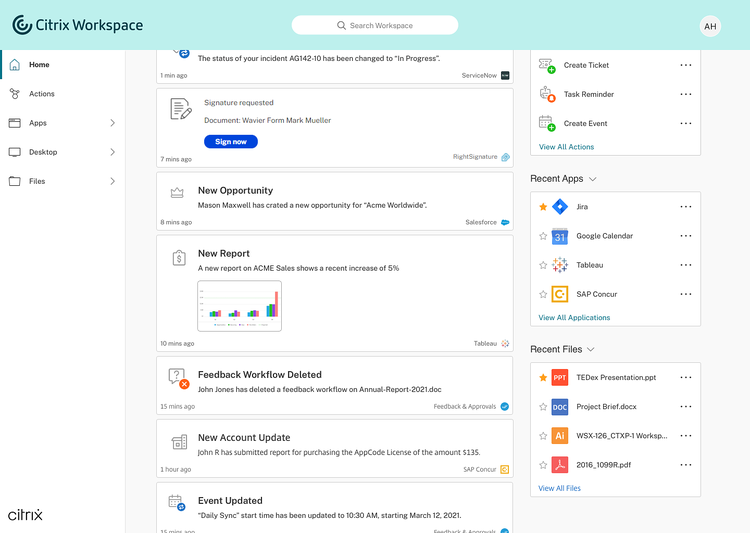Click the Task Reminder icon
Screen dimensions: 750x533
(547, 94)
